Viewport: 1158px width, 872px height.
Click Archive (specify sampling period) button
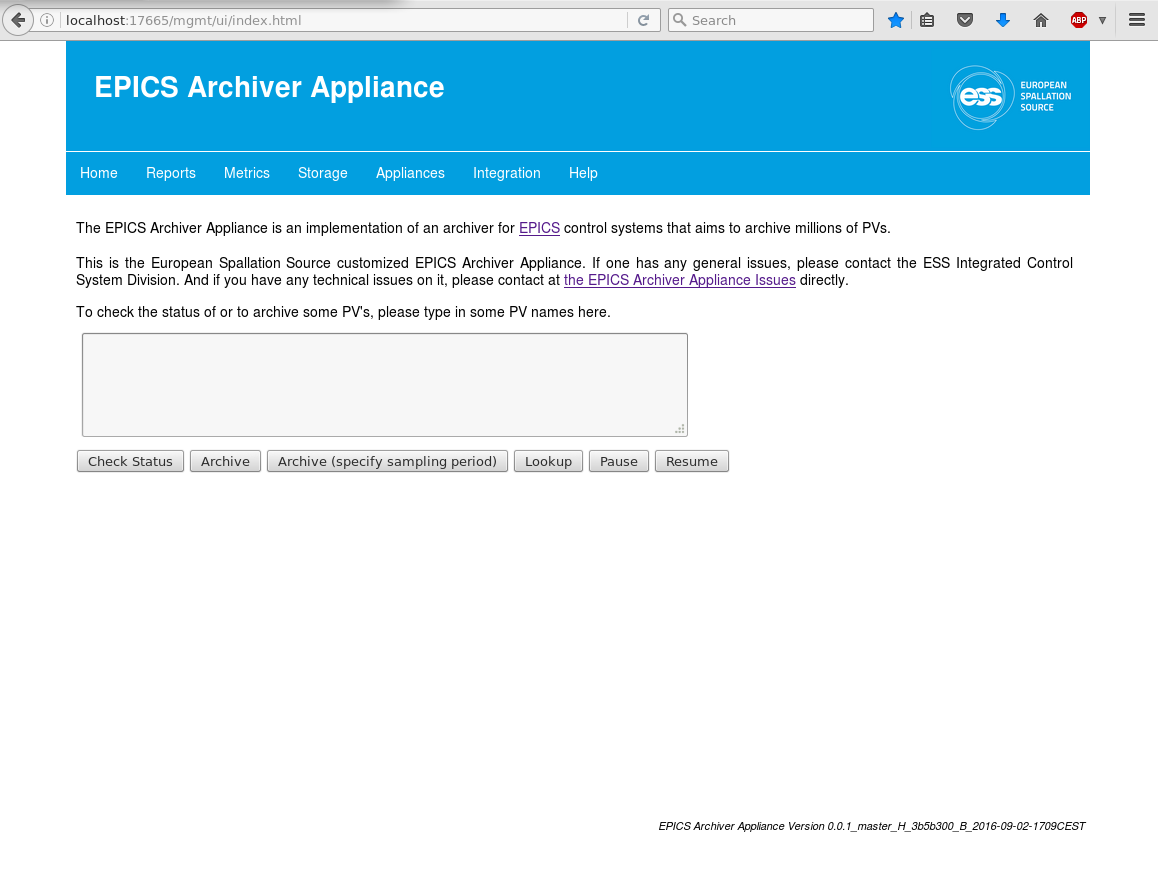click(387, 461)
